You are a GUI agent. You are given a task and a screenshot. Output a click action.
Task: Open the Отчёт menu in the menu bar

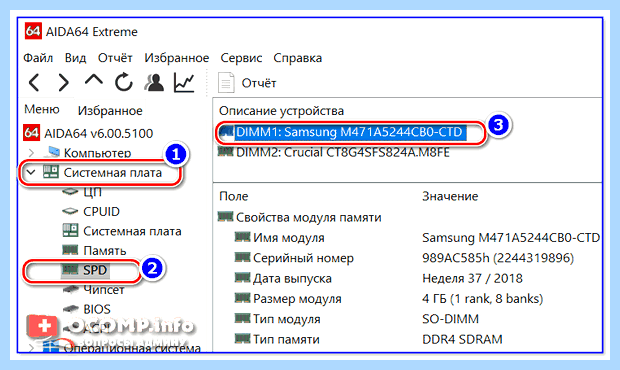115,58
